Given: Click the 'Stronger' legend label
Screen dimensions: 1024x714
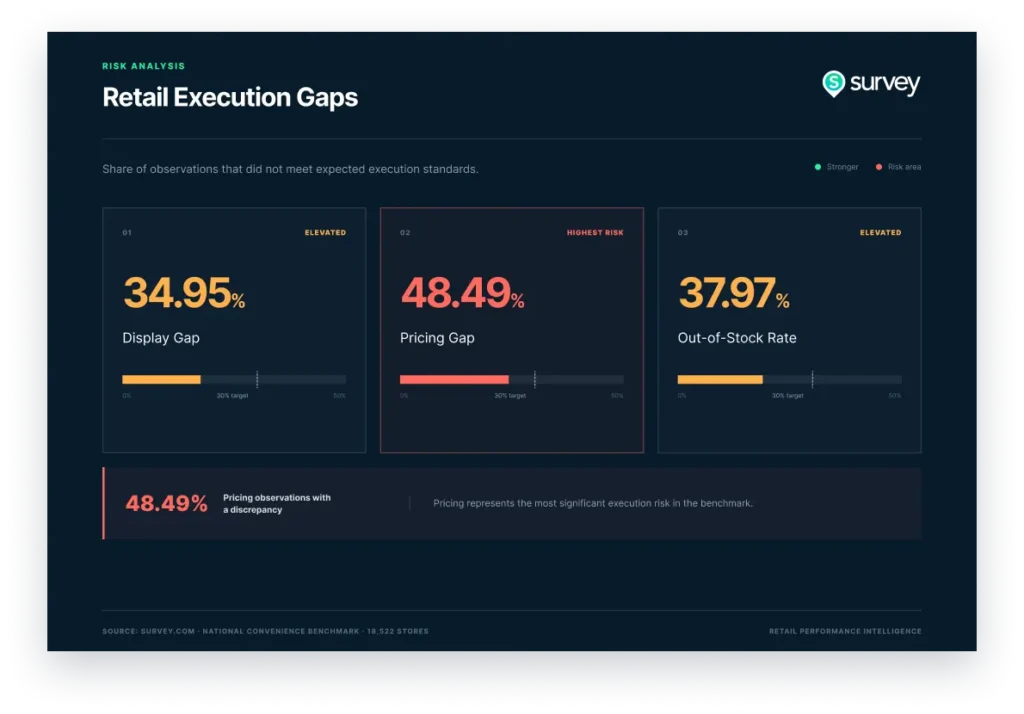Looking at the screenshot, I should pos(842,167).
